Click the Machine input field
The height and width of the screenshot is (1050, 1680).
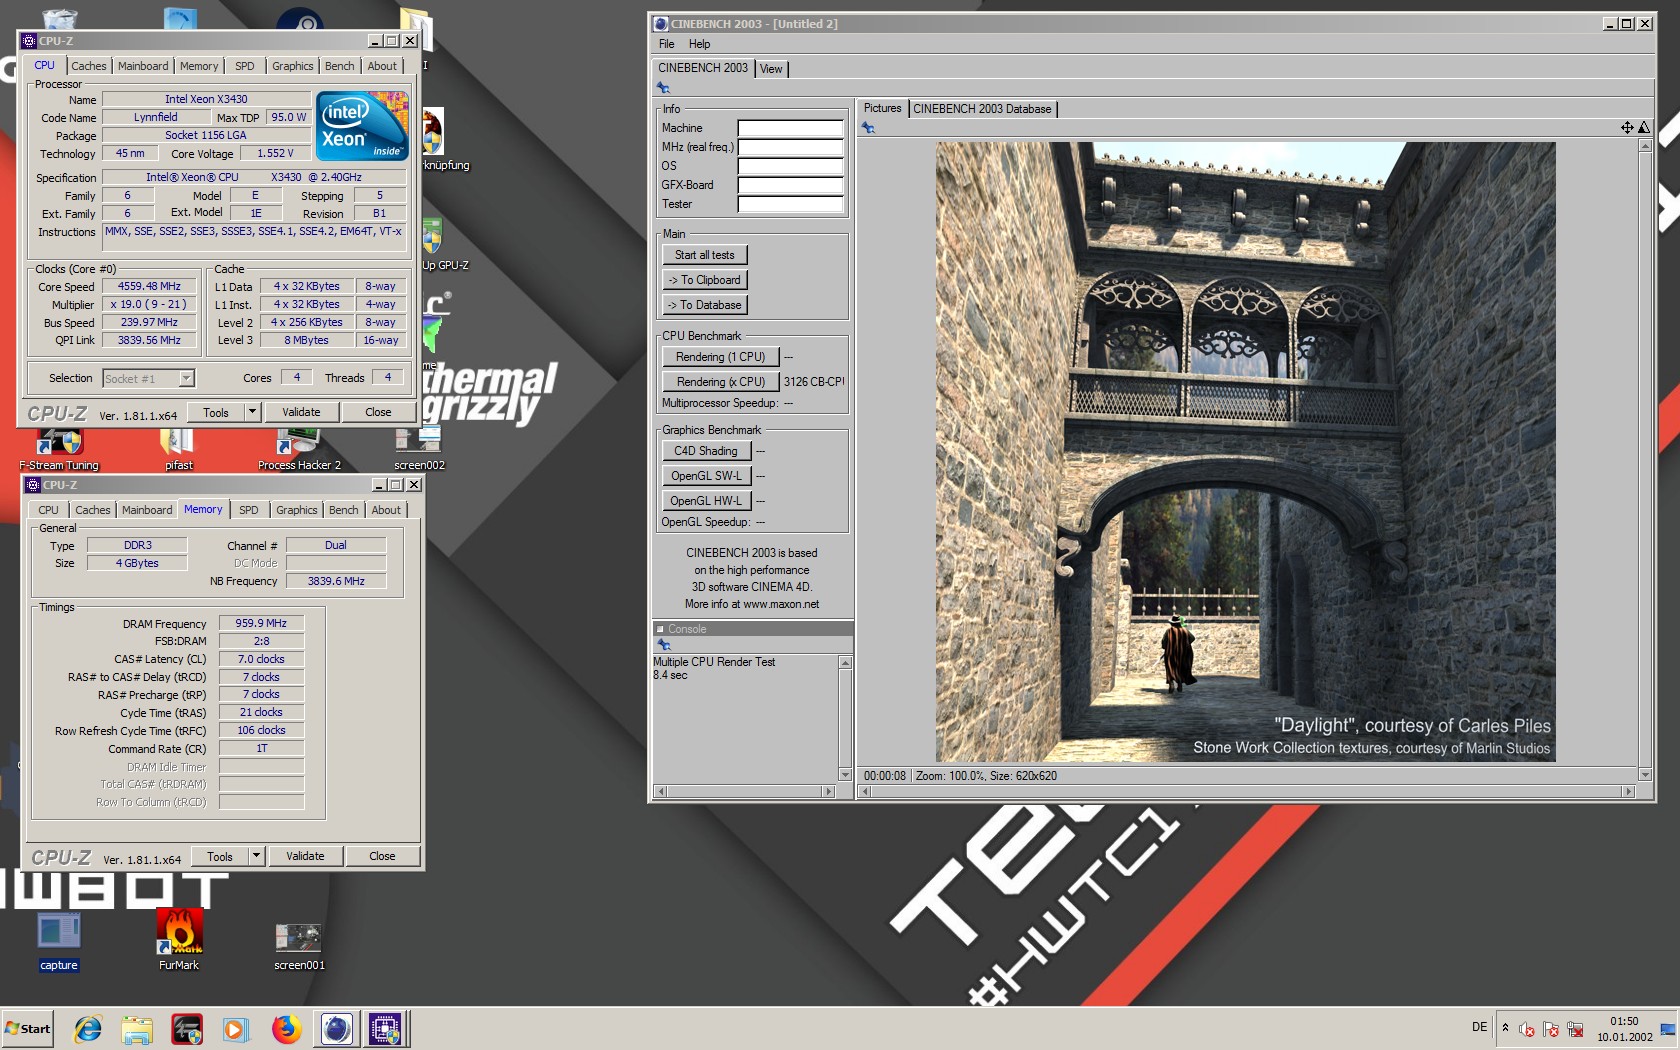(x=790, y=128)
